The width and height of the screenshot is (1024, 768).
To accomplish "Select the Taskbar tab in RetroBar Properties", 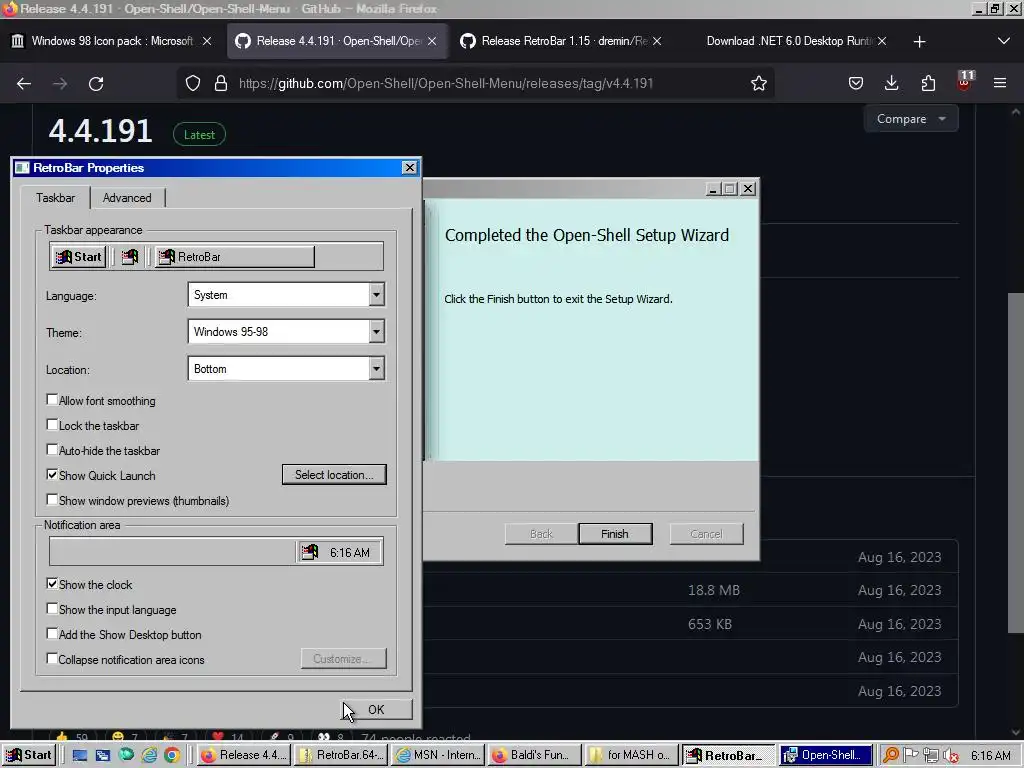I will 55,197.
